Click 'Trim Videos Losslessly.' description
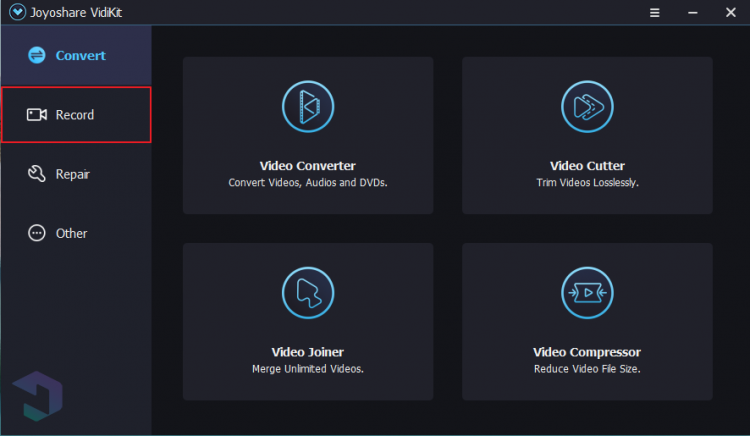750x436 pixels. click(x=587, y=183)
